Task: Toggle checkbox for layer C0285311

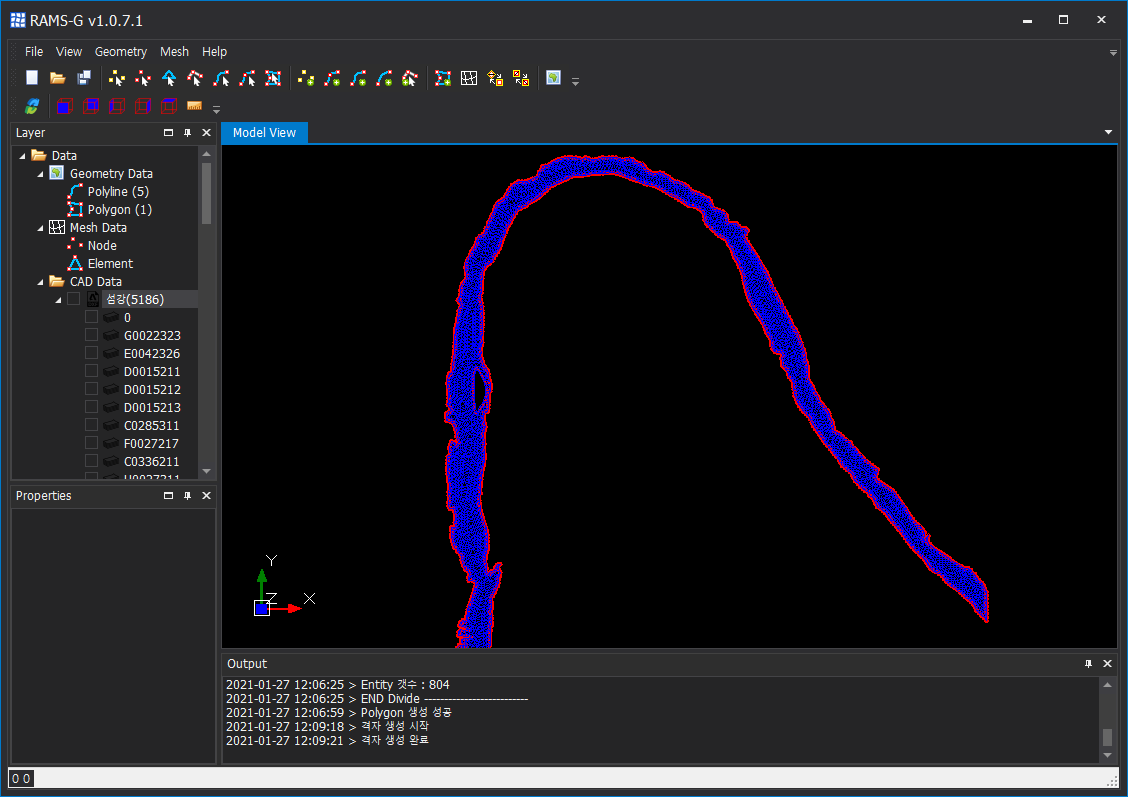Action: click(91, 424)
